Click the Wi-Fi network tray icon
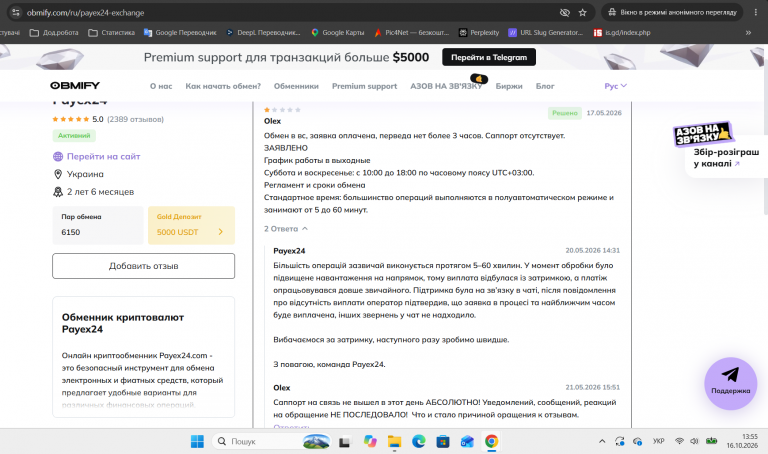Screen dimensions: 768x454 679,441
